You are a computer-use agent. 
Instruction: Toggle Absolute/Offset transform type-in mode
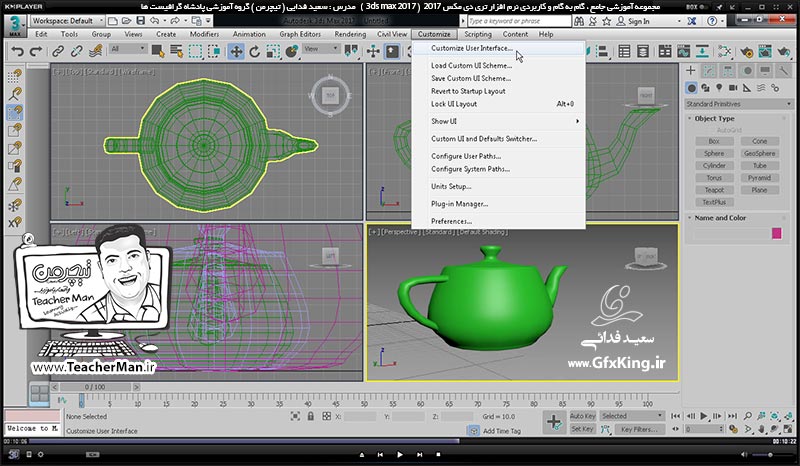tap(327, 416)
